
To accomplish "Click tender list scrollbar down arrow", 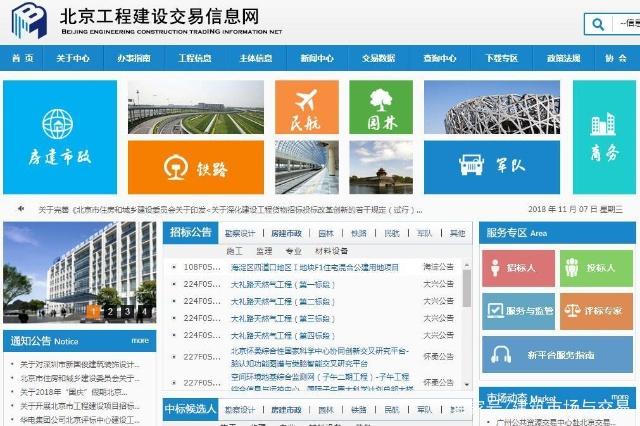I will point(467,384).
